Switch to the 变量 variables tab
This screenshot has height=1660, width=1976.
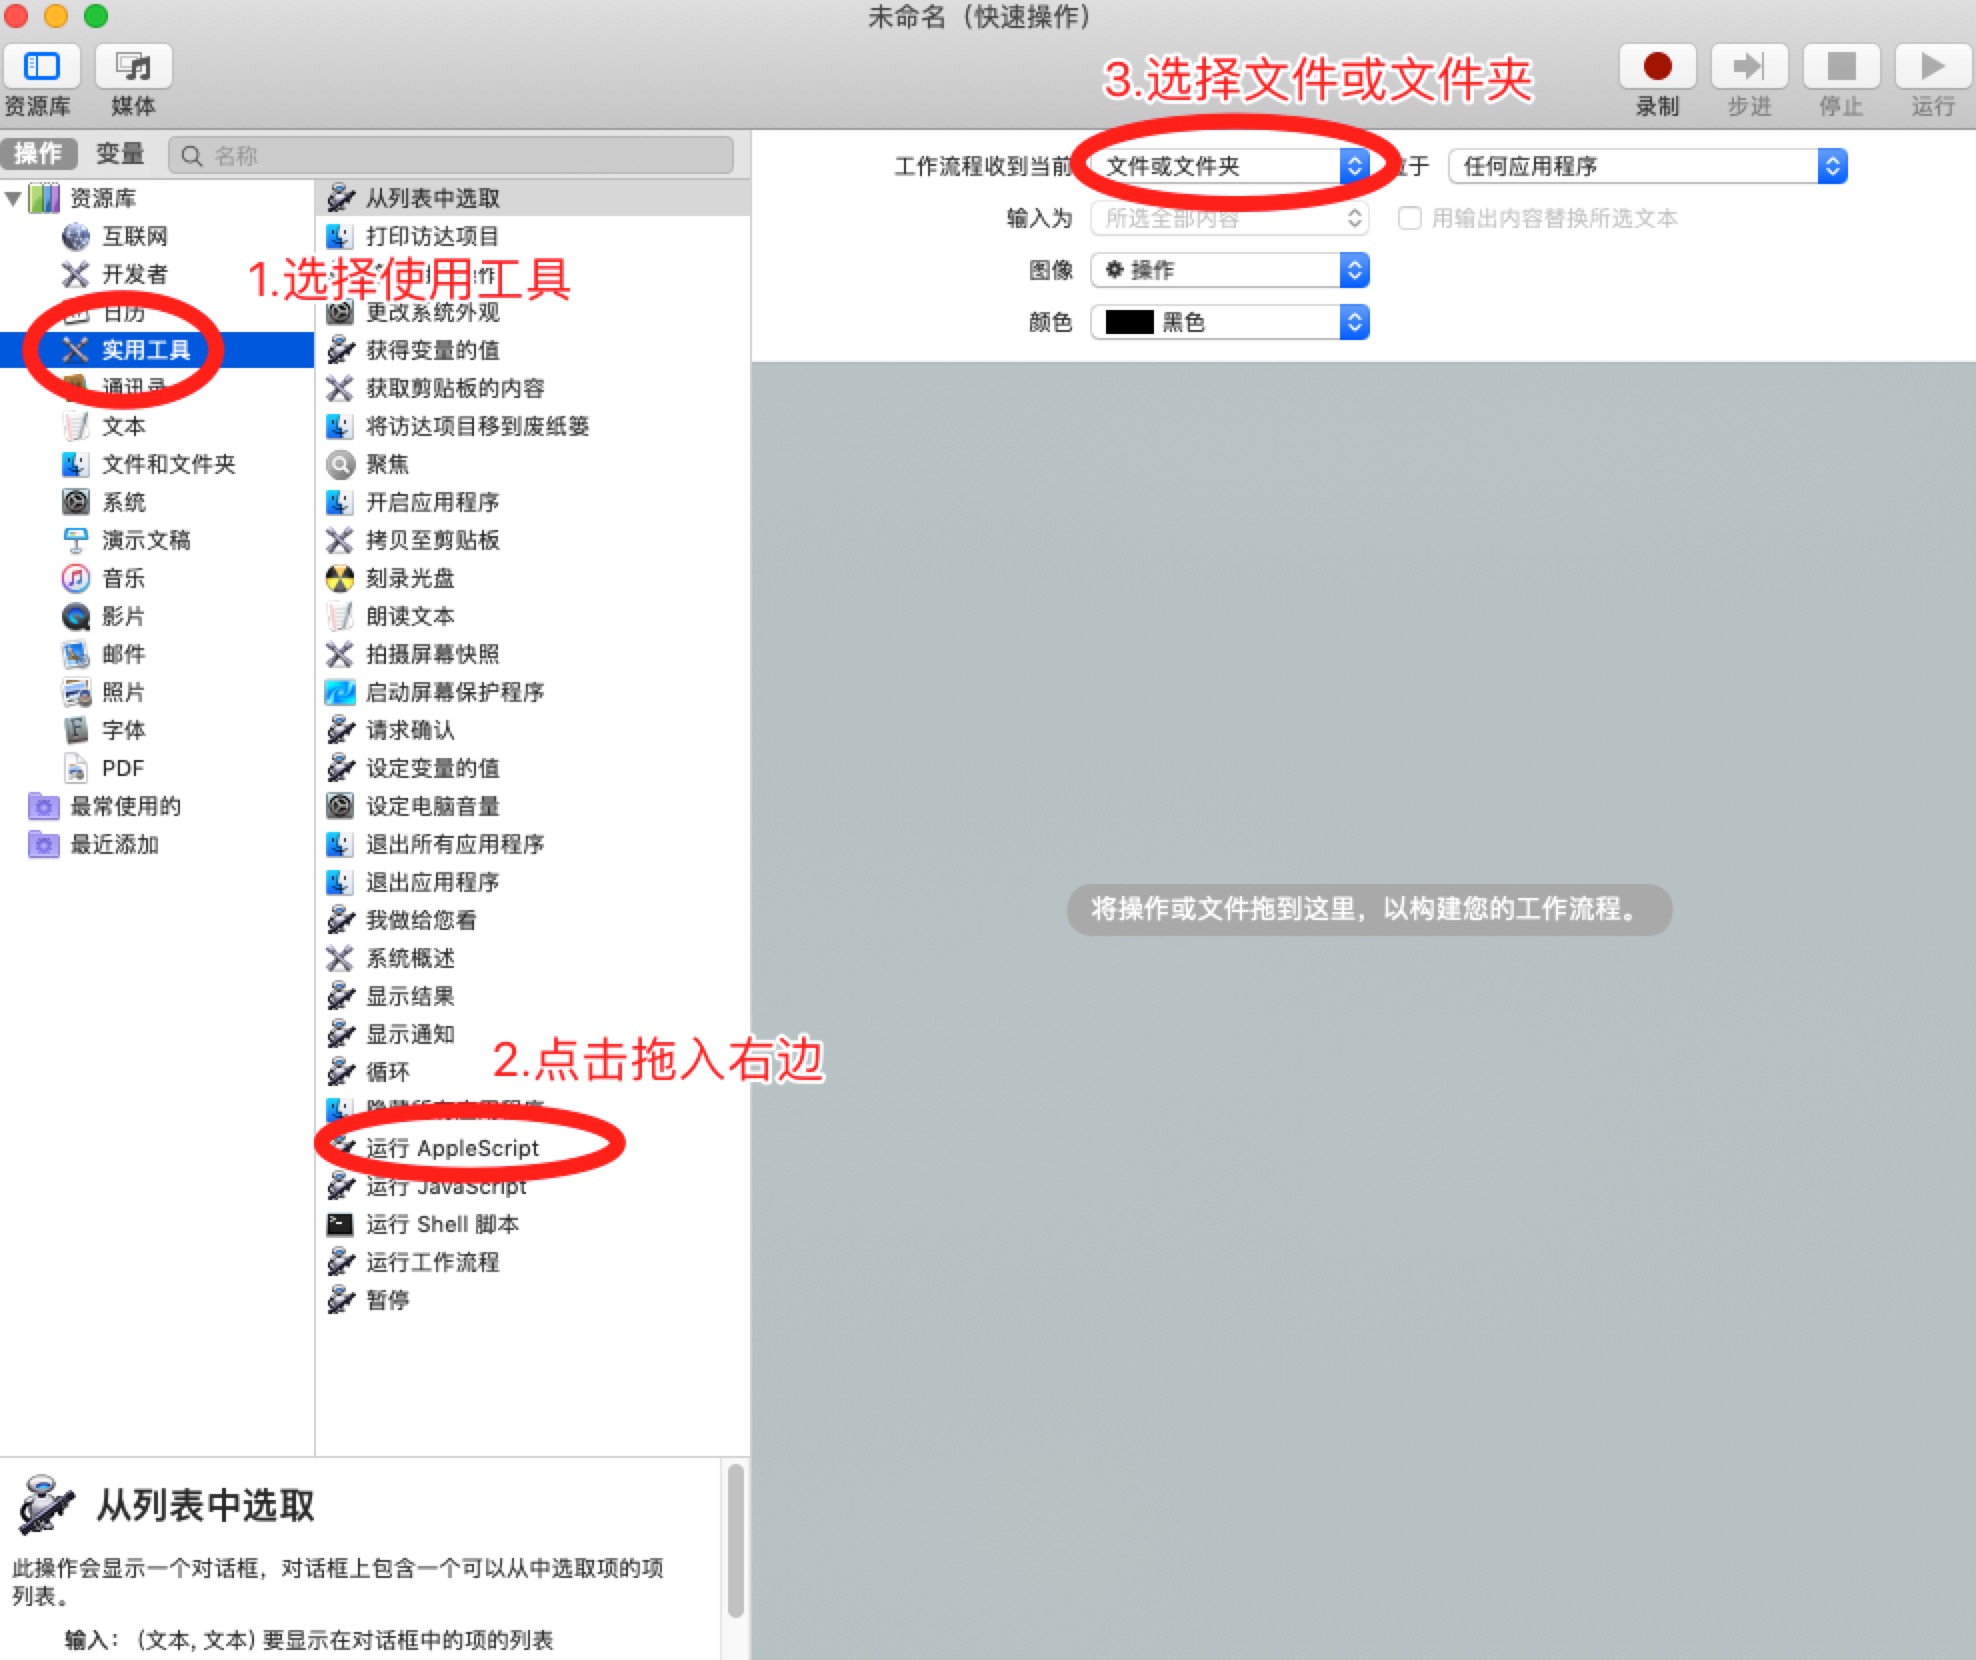click(x=120, y=154)
